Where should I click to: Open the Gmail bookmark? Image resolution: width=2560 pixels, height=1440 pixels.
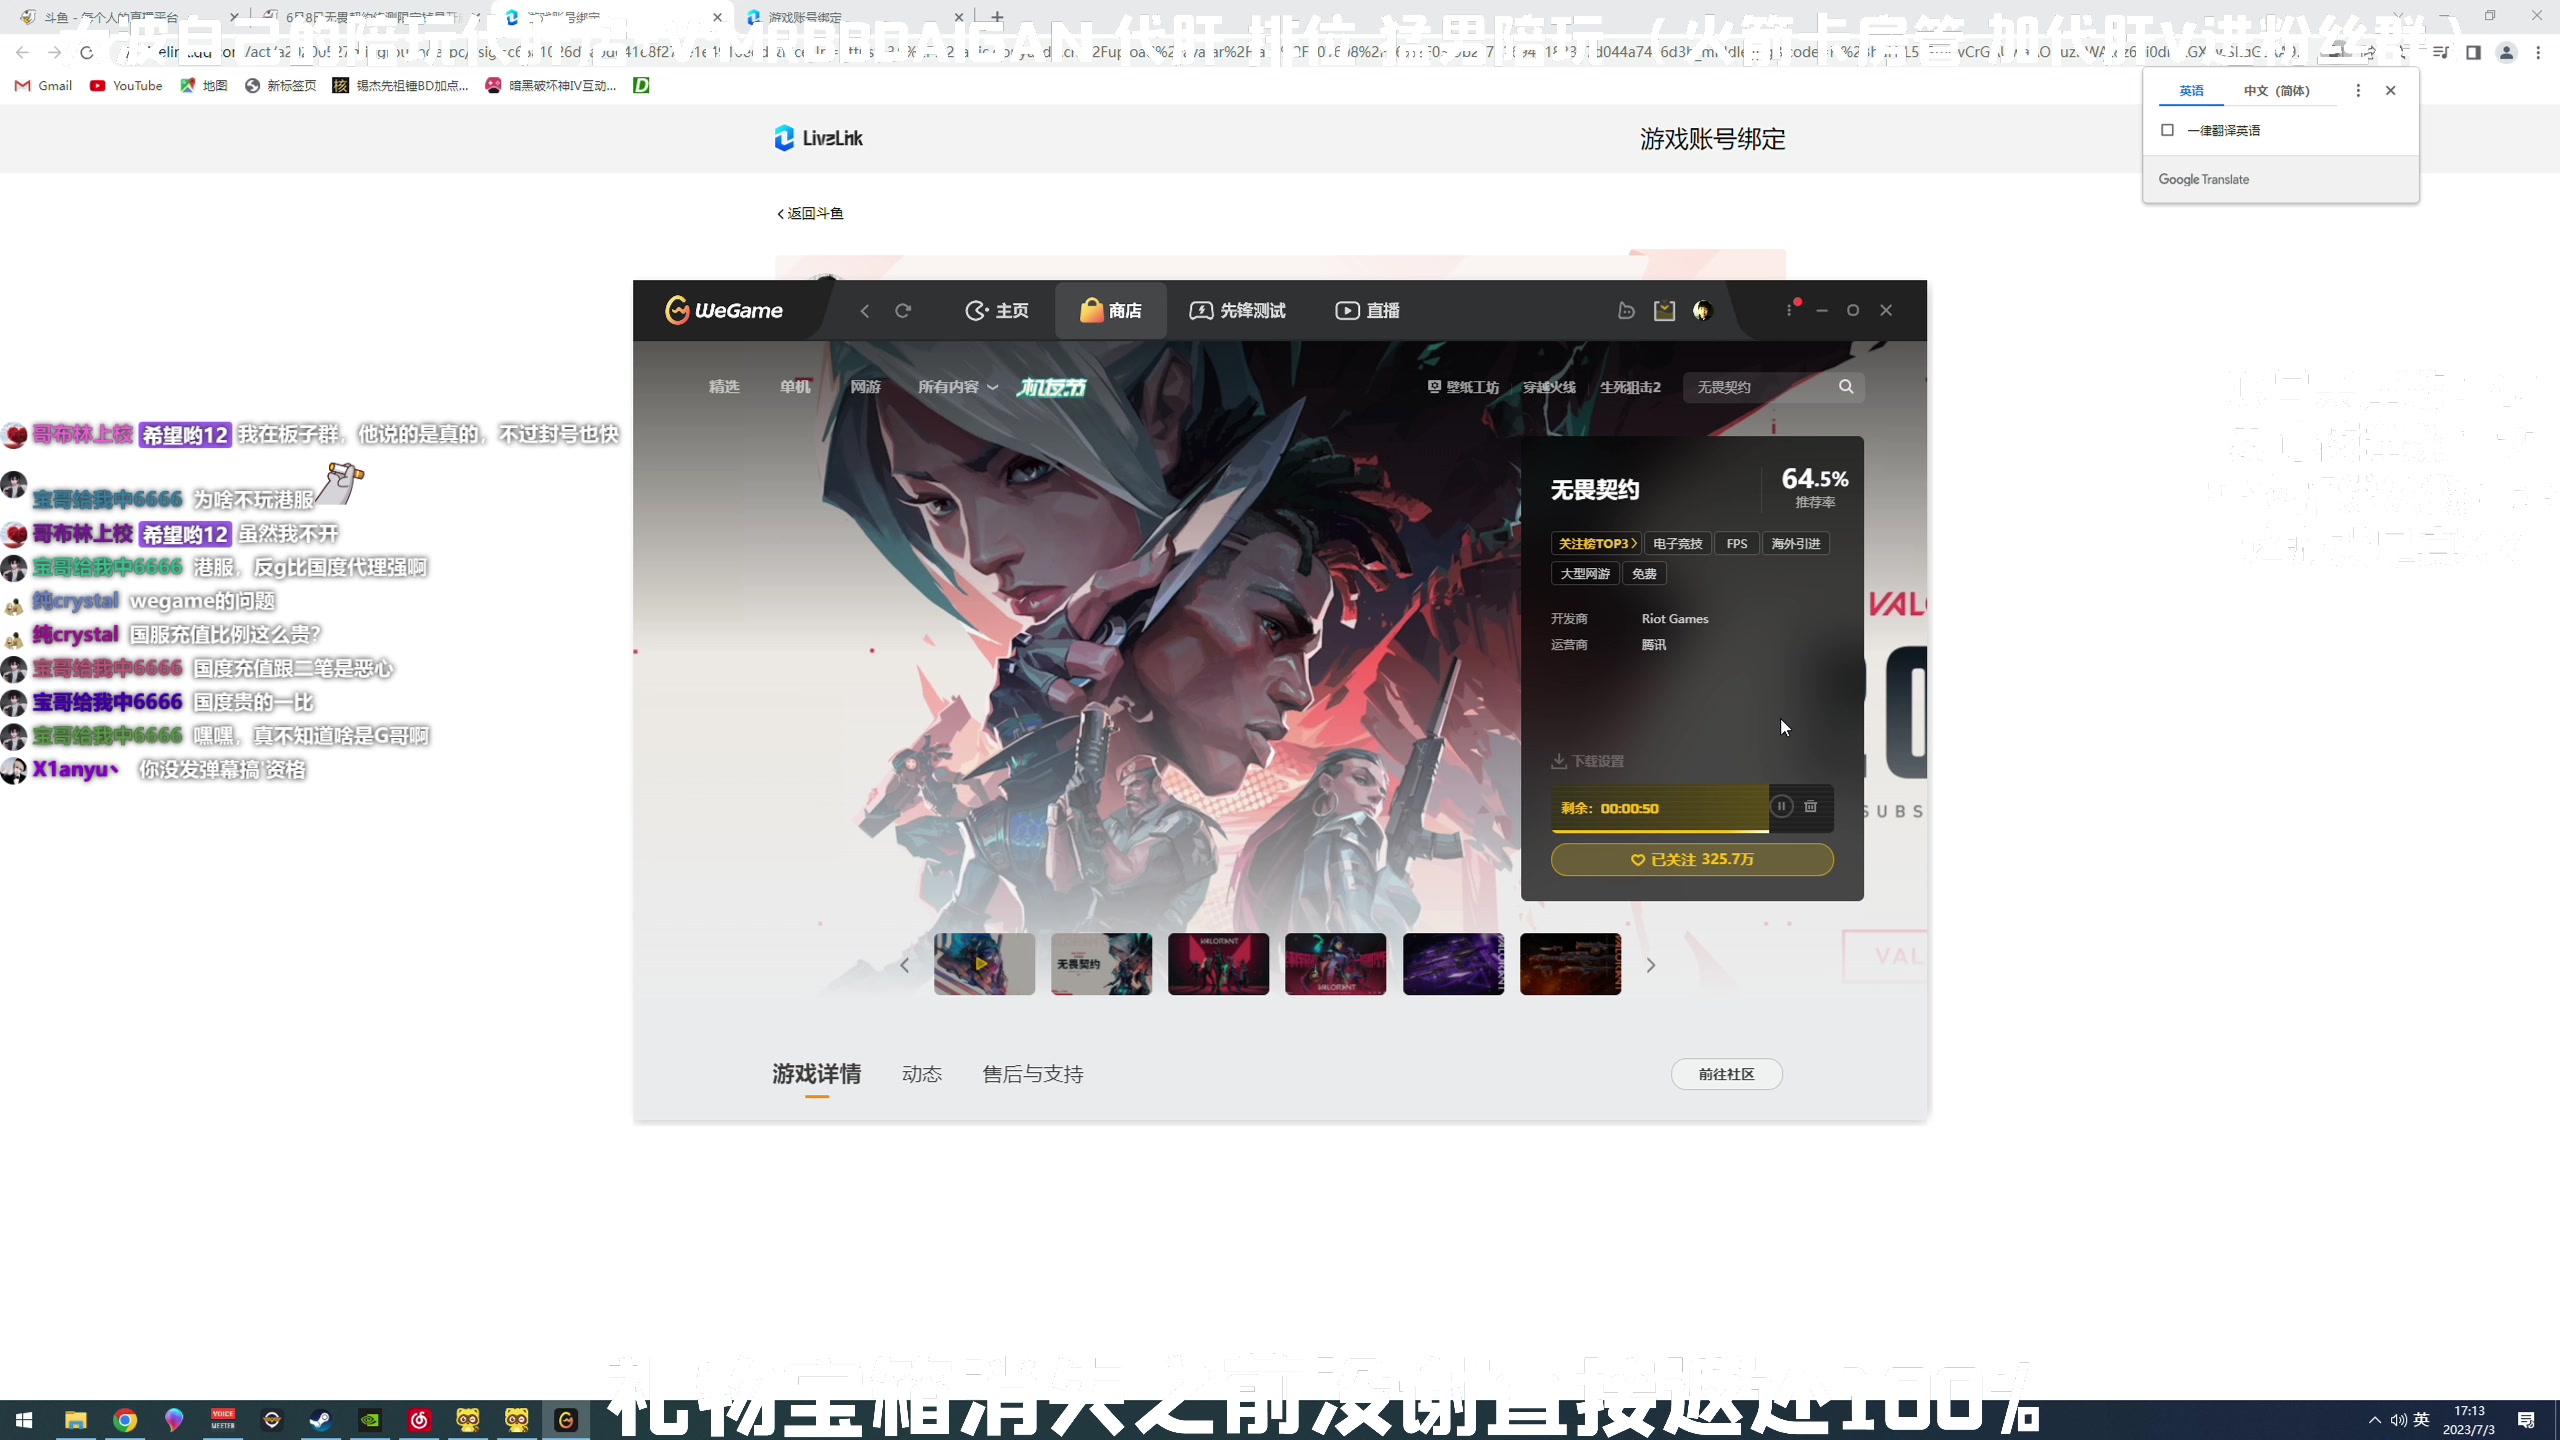point(44,86)
